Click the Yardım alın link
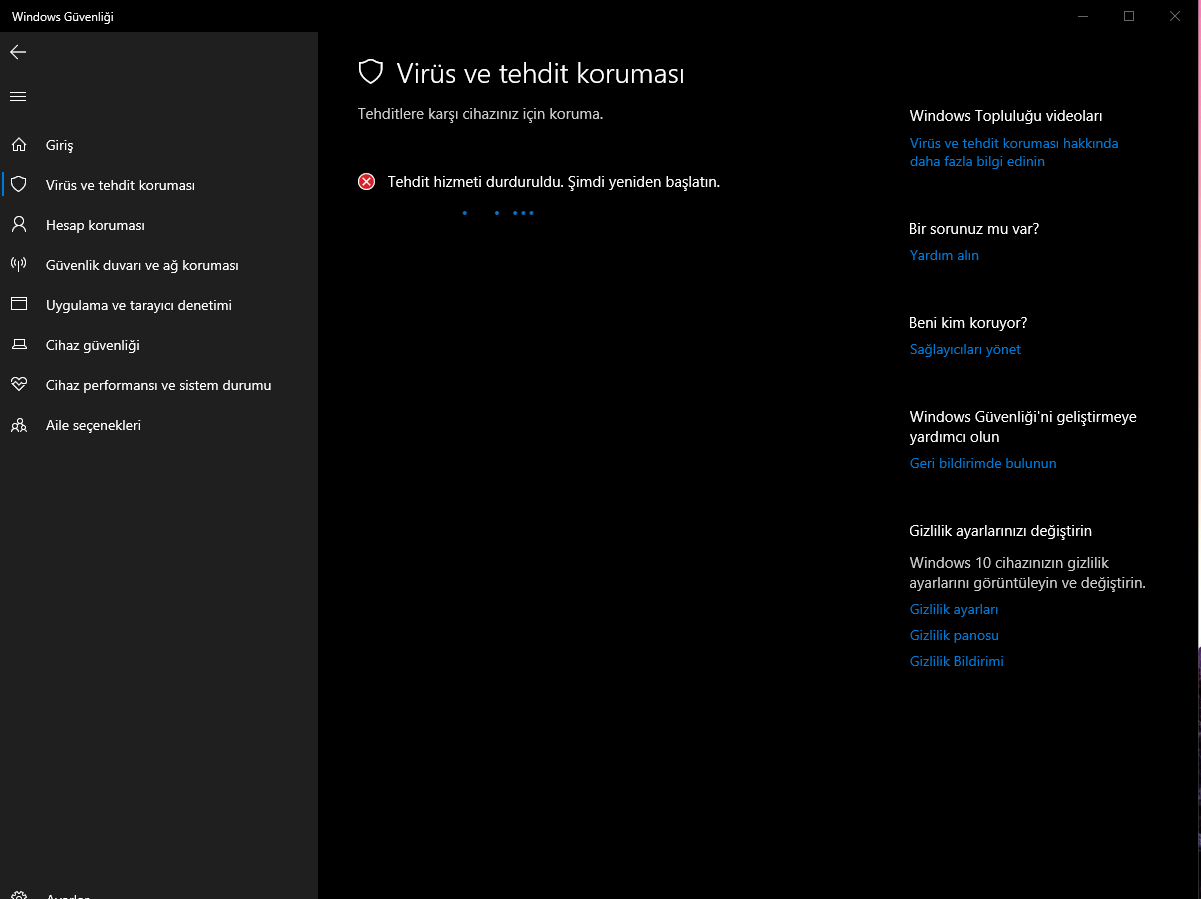 pyautogui.click(x=944, y=255)
